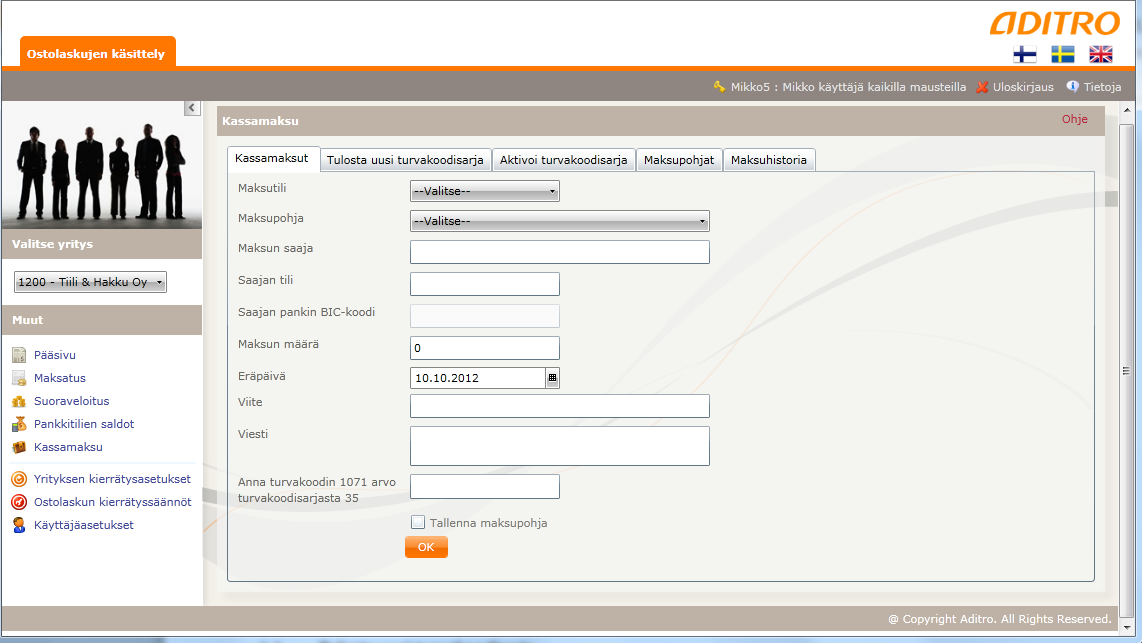Viewport: 1142px width, 643px height.
Task: Open the Suoraveloitus link
Action: [x=71, y=401]
